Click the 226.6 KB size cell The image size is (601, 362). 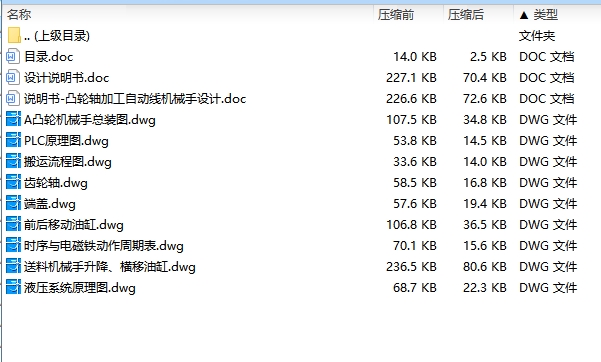click(411, 99)
